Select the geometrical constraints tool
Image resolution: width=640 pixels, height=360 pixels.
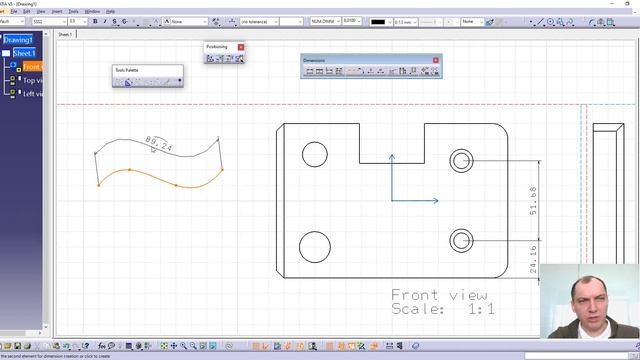(611, 22)
